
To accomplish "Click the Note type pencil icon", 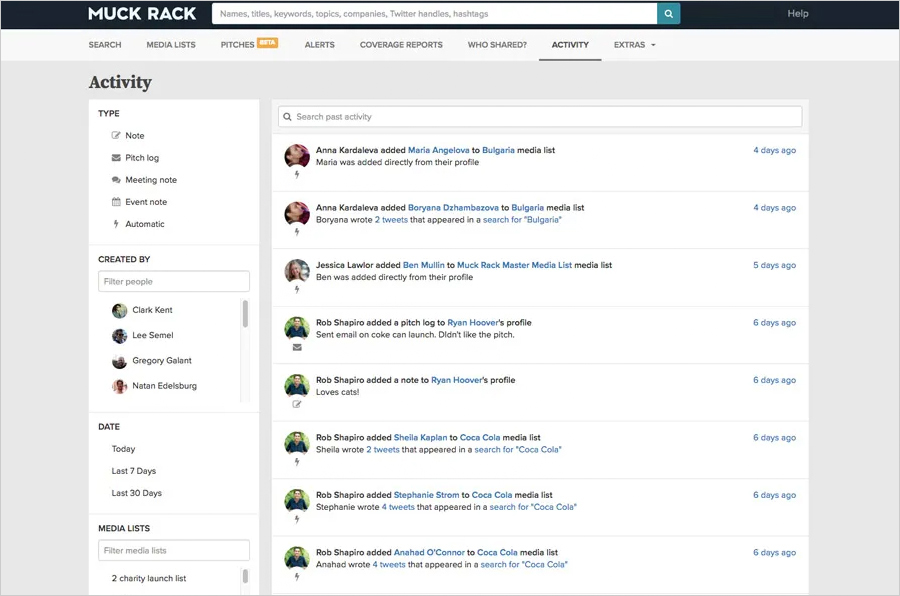I will pyautogui.click(x=116, y=136).
